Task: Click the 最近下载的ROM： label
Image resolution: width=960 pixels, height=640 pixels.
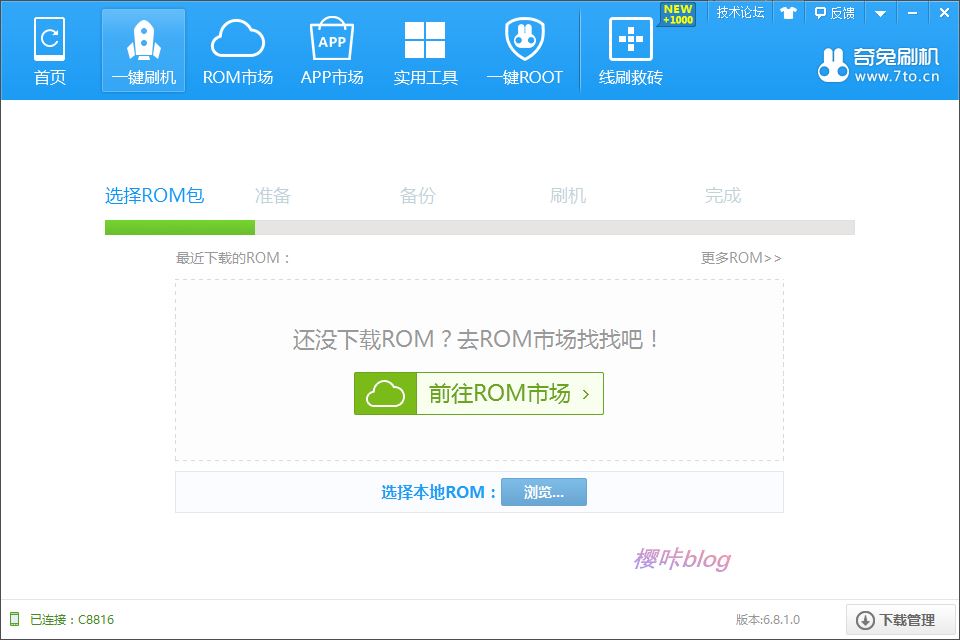Action: [233, 258]
